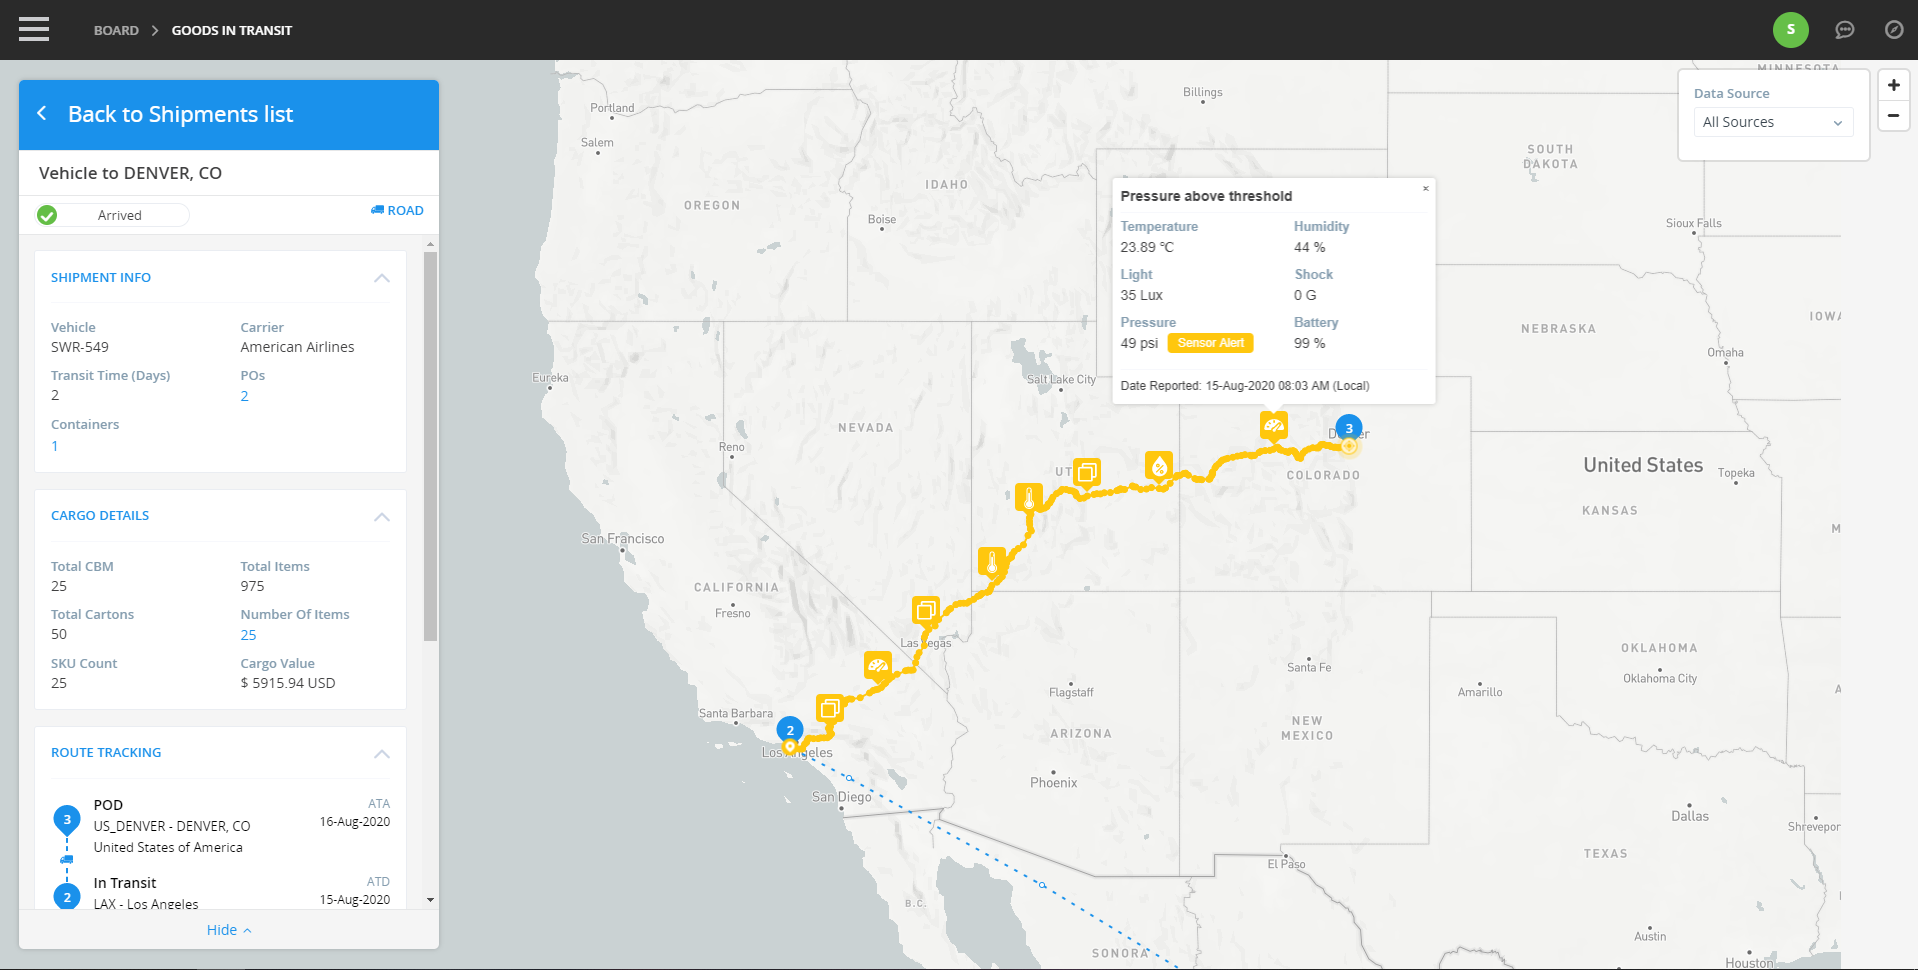The width and height of the screenshot is (1918, 970).
Task: Click pressure gauge marker near Las Vegas
Action: pyautogui.click(x=878, y=666)
